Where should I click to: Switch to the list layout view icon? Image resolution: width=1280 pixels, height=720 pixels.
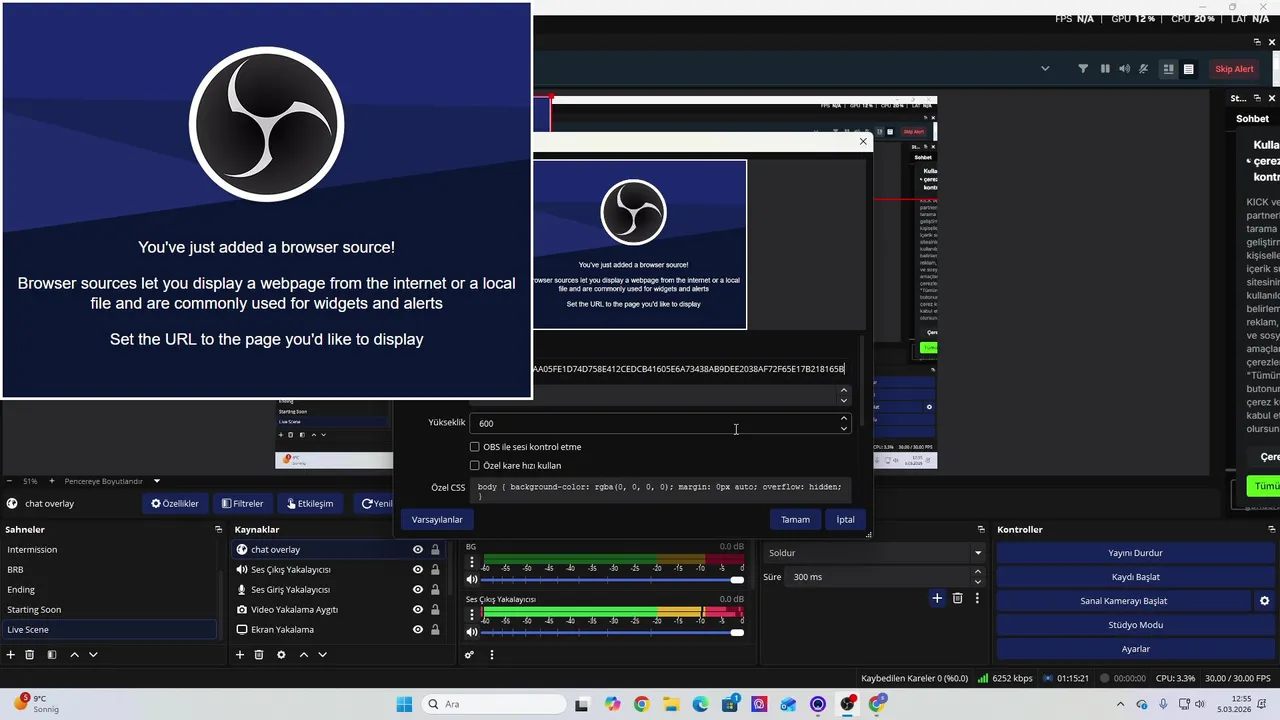[x=1188, y=69]
